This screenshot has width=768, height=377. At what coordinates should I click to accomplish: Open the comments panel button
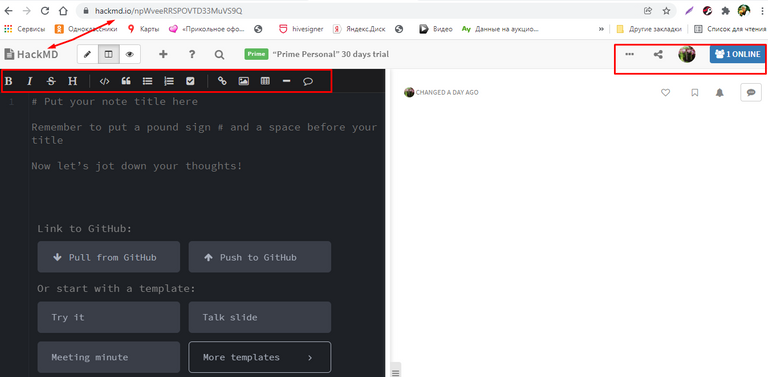[751, 92]
